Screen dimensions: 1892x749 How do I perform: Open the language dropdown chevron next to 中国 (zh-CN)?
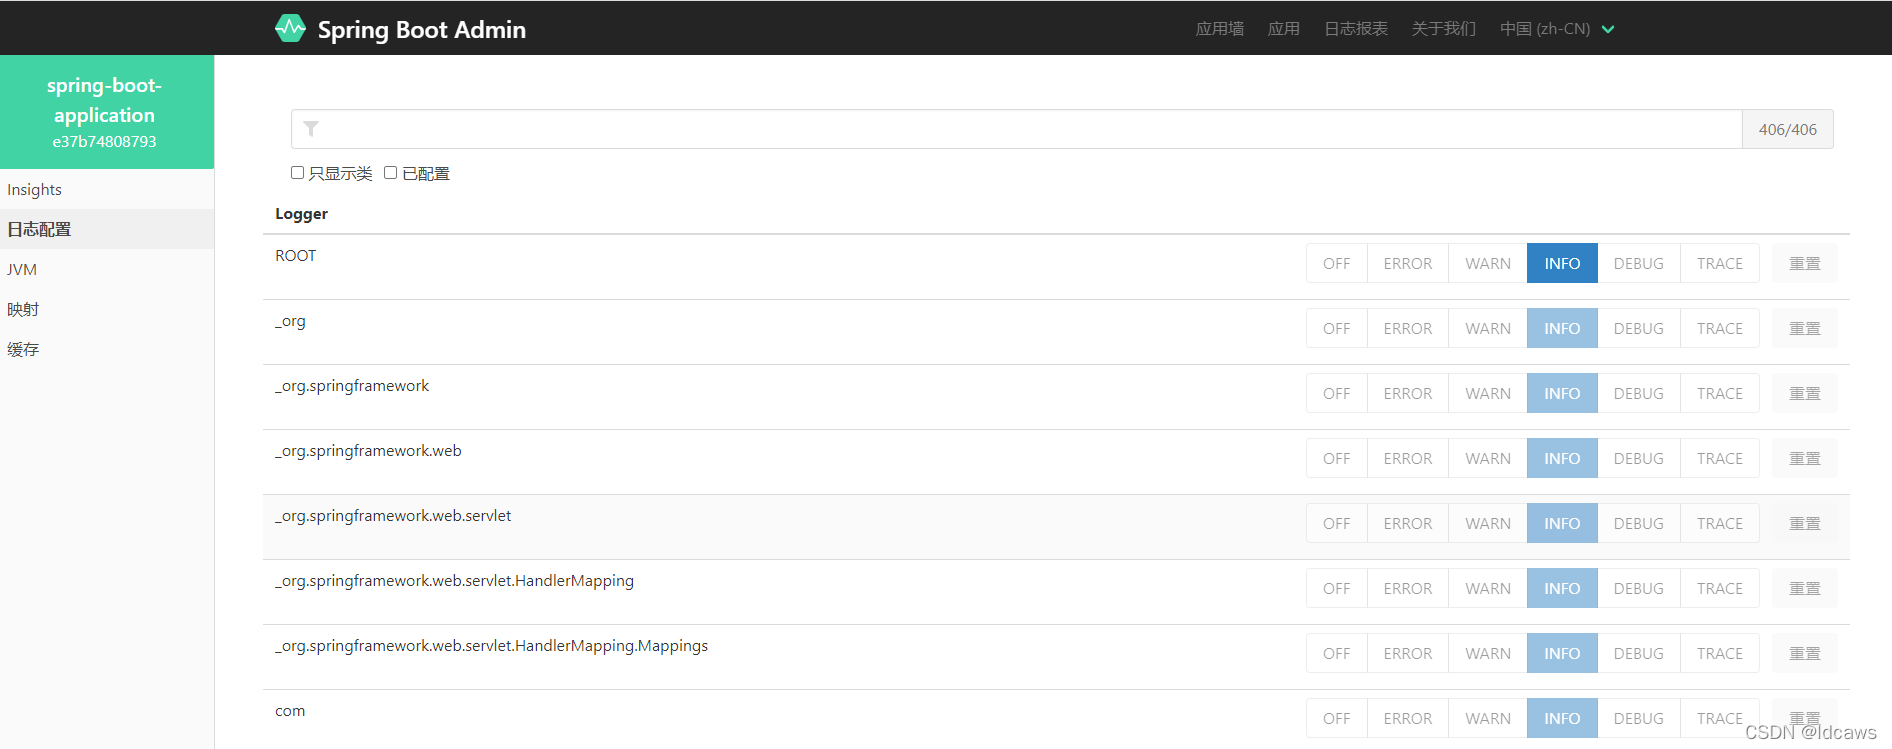1608,29
